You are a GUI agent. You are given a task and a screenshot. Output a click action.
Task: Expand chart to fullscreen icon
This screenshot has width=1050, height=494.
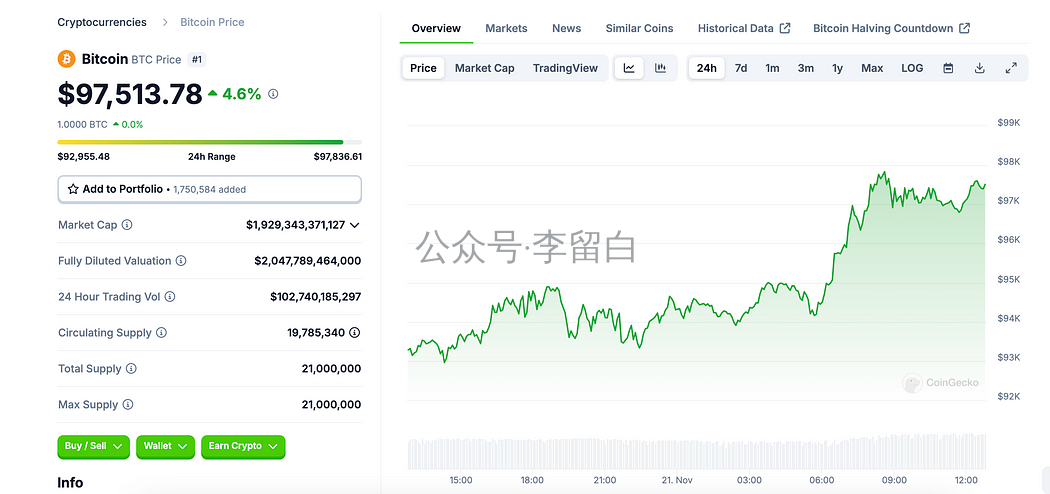point(1011,68)
